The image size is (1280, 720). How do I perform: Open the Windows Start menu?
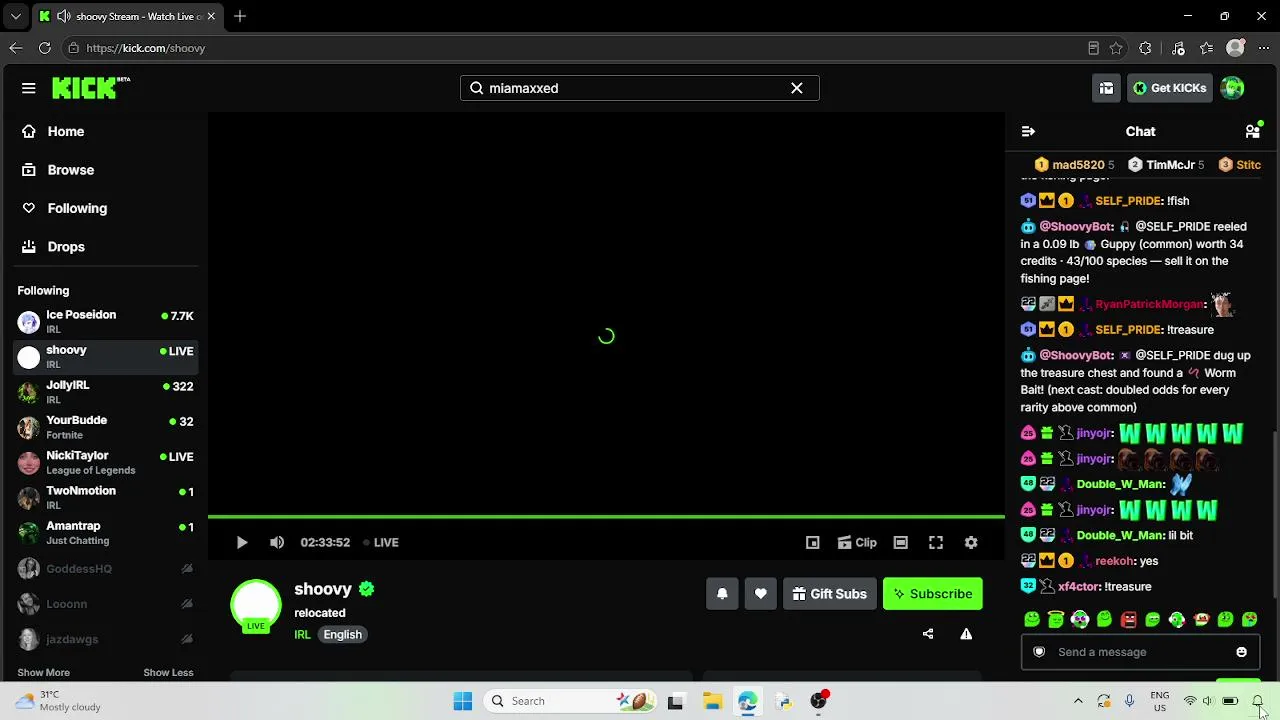point(463,701)
